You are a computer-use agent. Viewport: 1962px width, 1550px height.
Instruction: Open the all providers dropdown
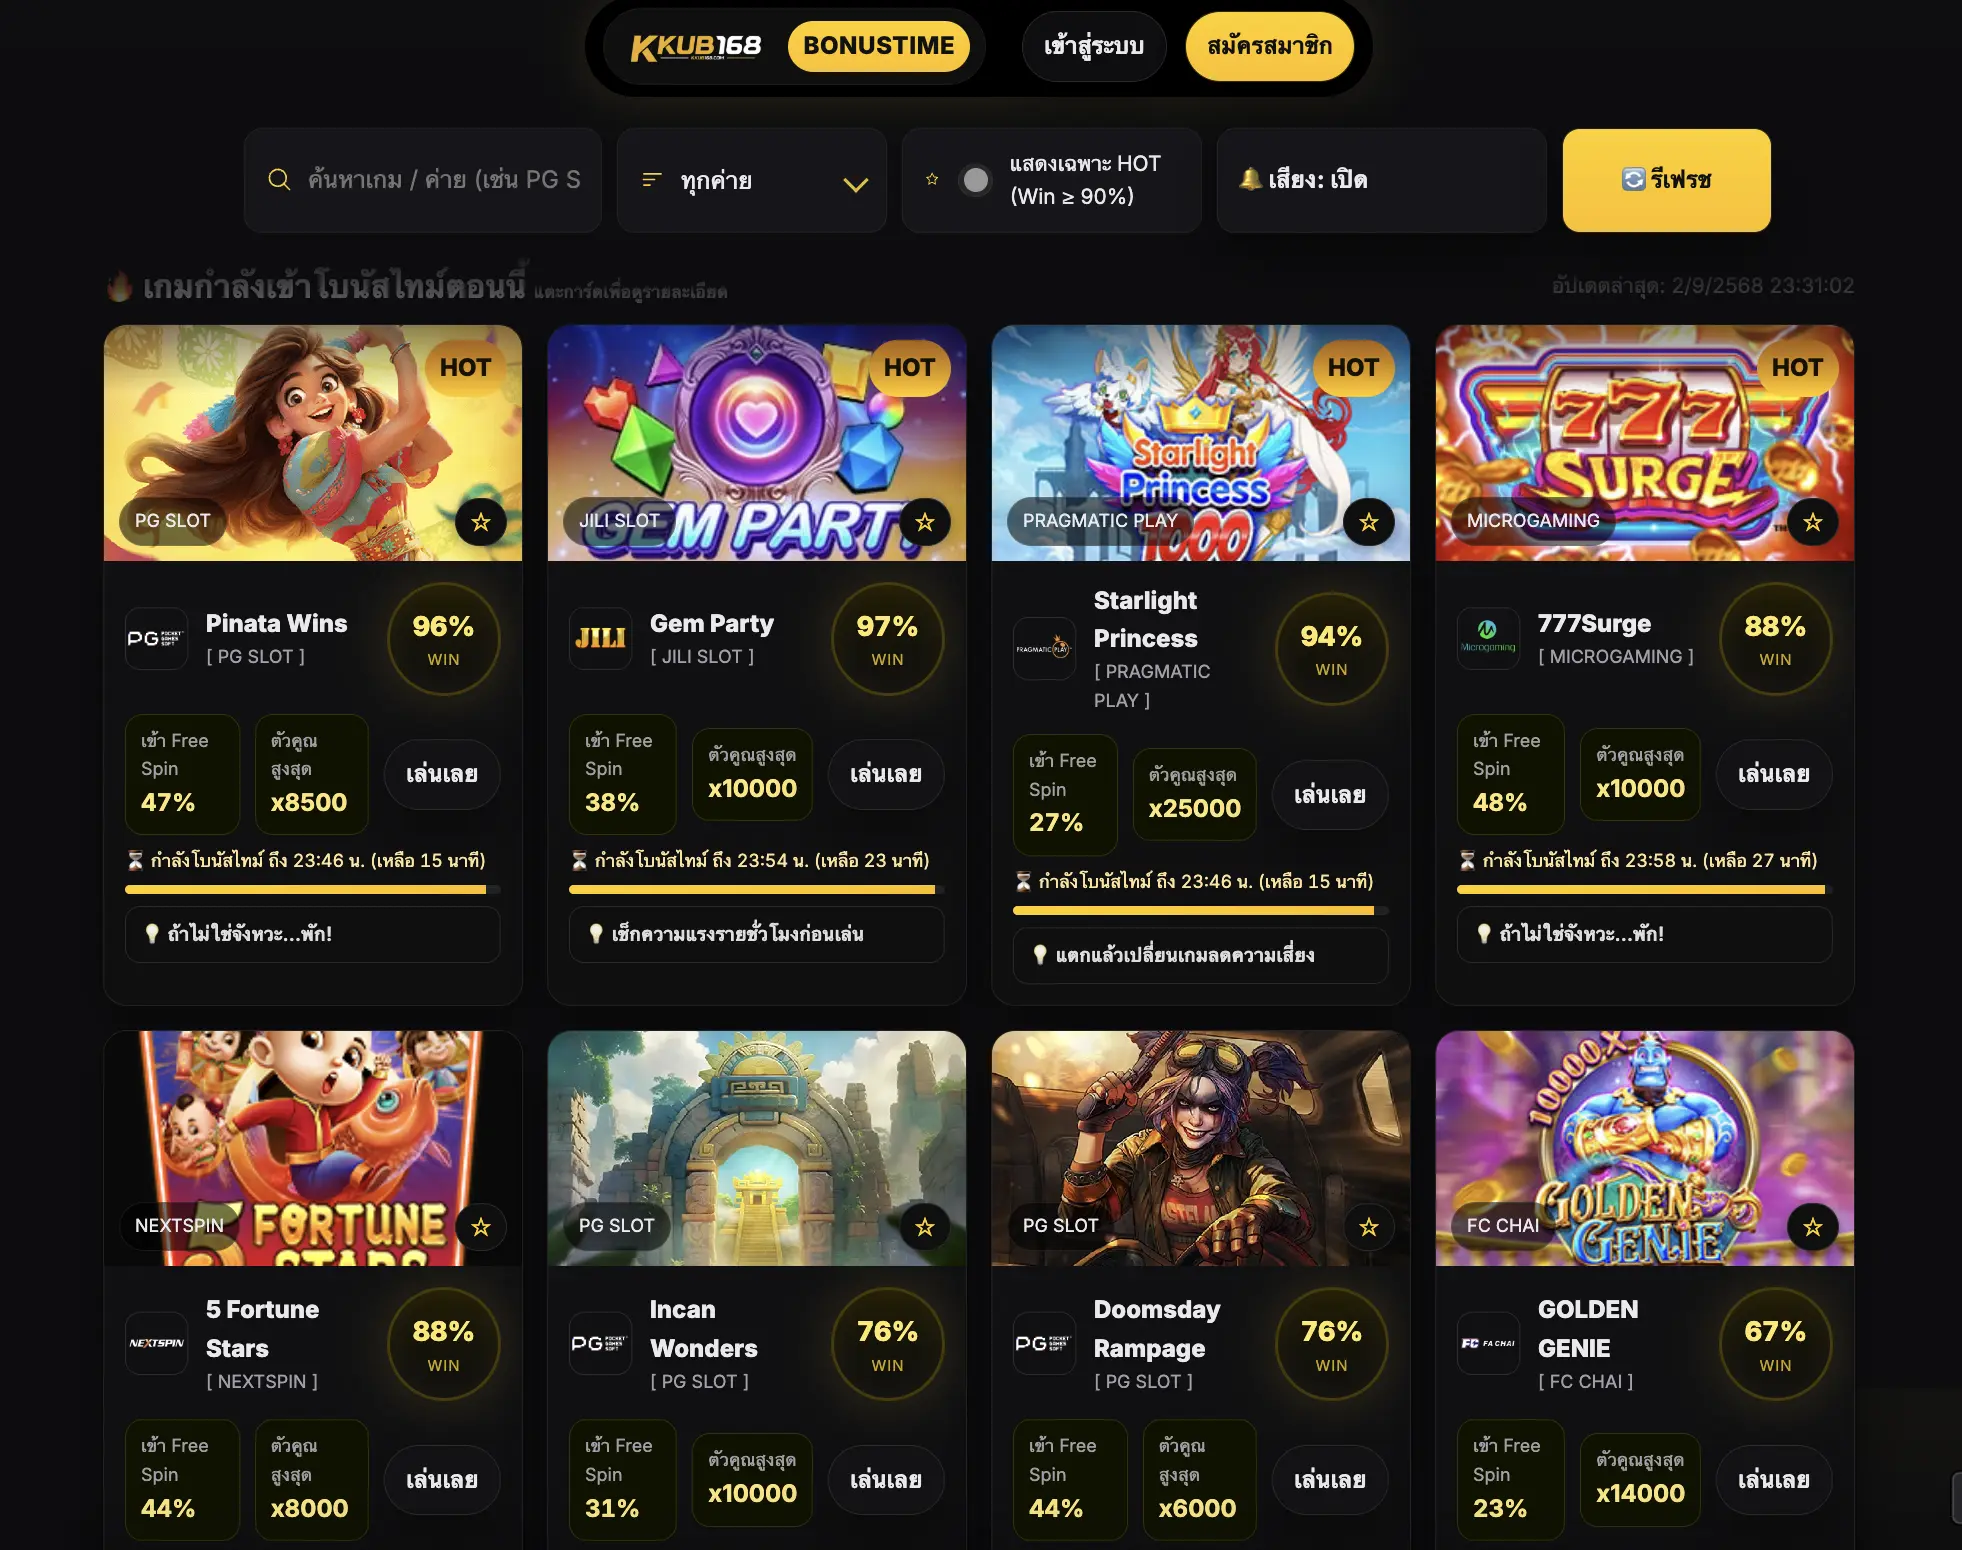click(752, 180)
